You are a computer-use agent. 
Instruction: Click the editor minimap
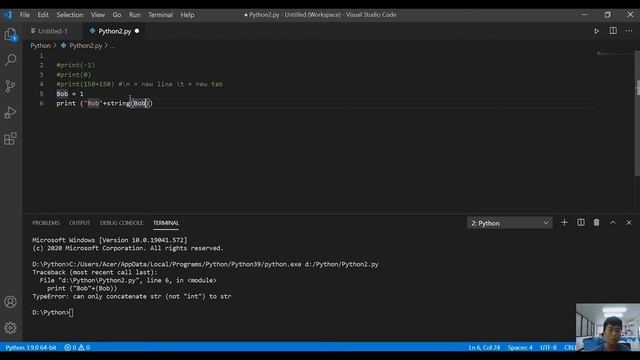tap(614, 53)
